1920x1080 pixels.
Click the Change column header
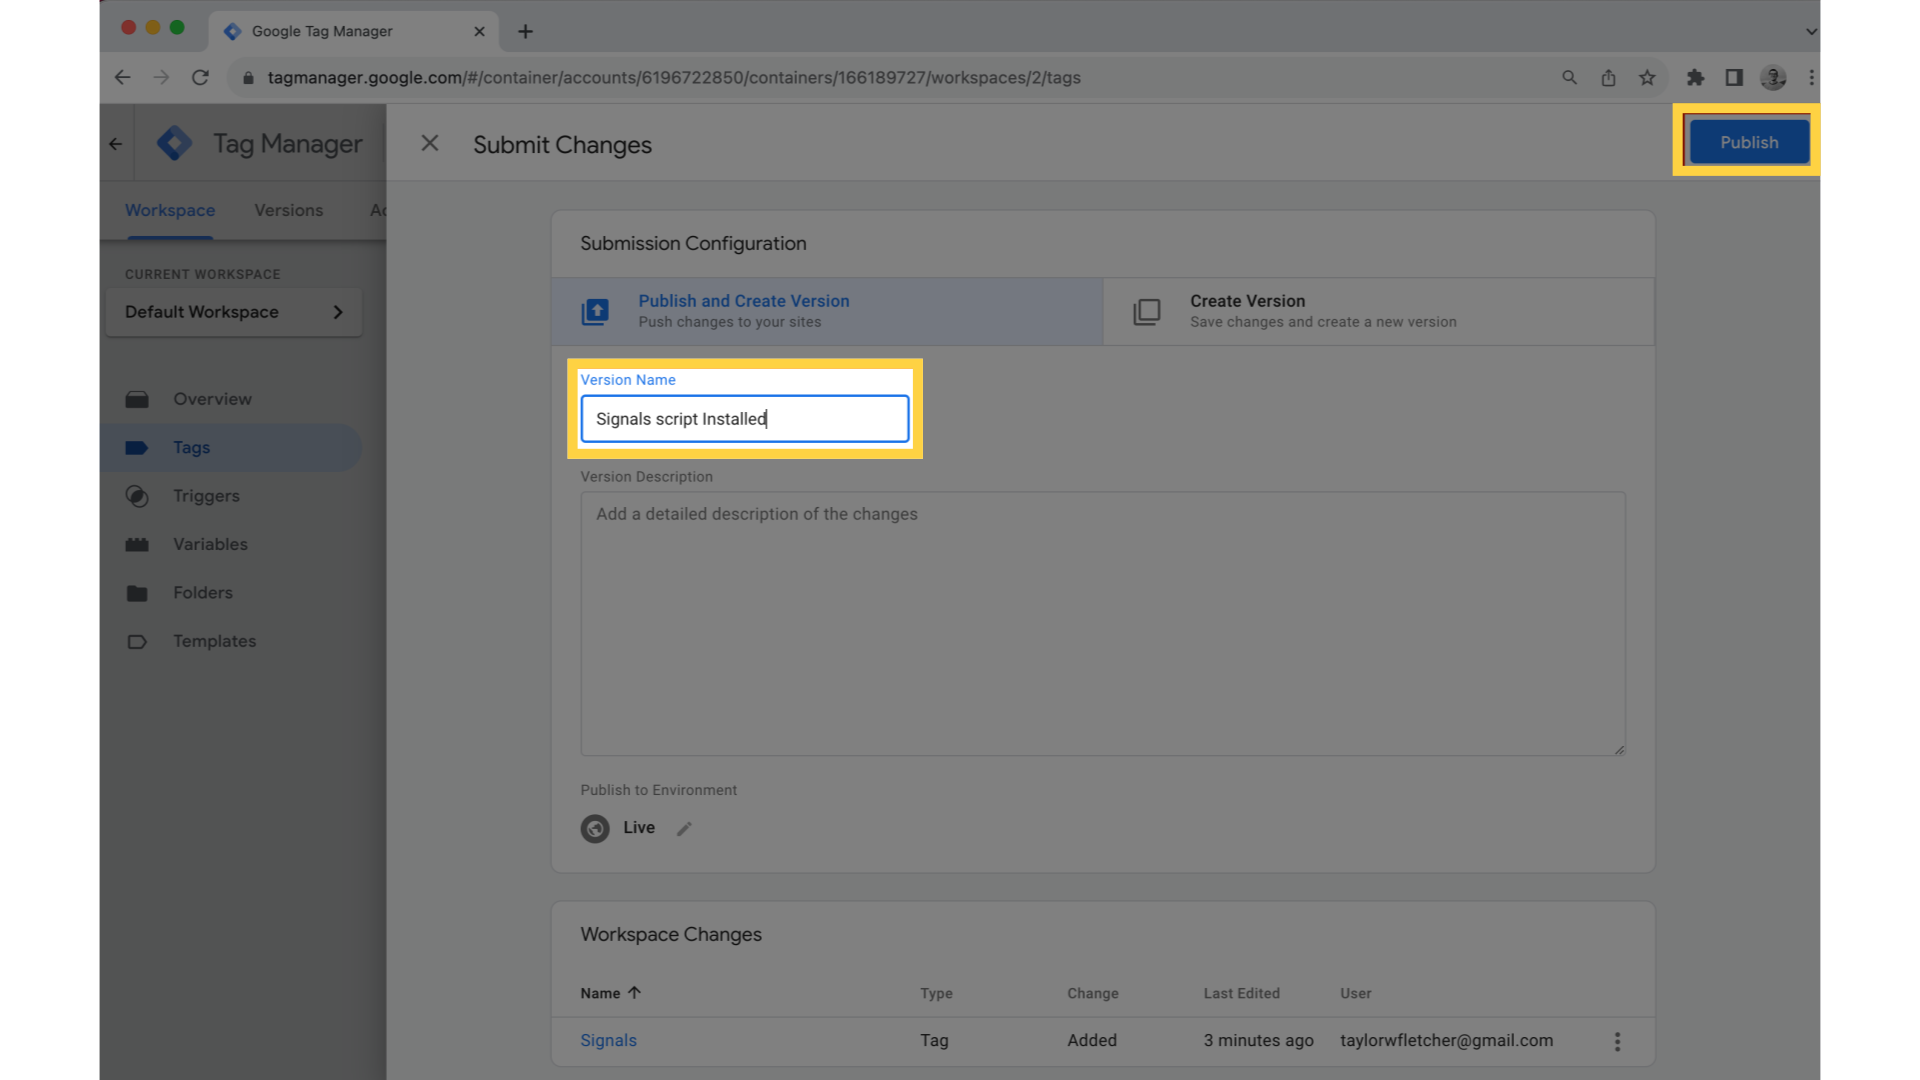1092,993
